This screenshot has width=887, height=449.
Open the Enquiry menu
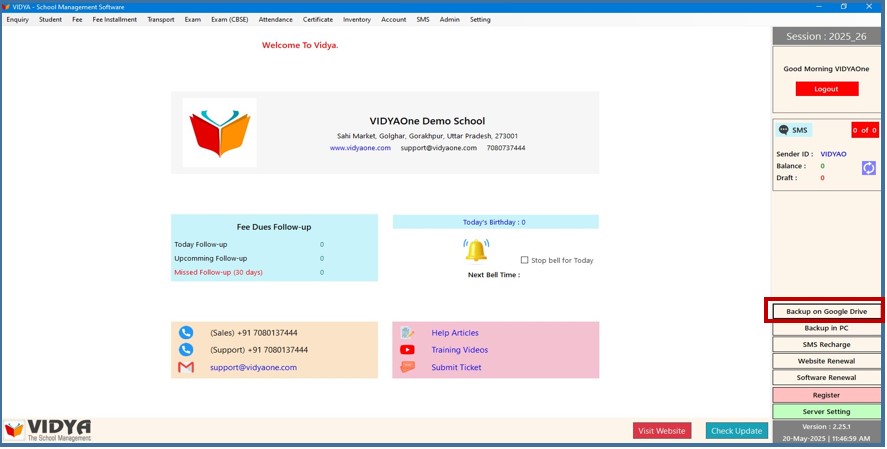[x=18, y=19]
